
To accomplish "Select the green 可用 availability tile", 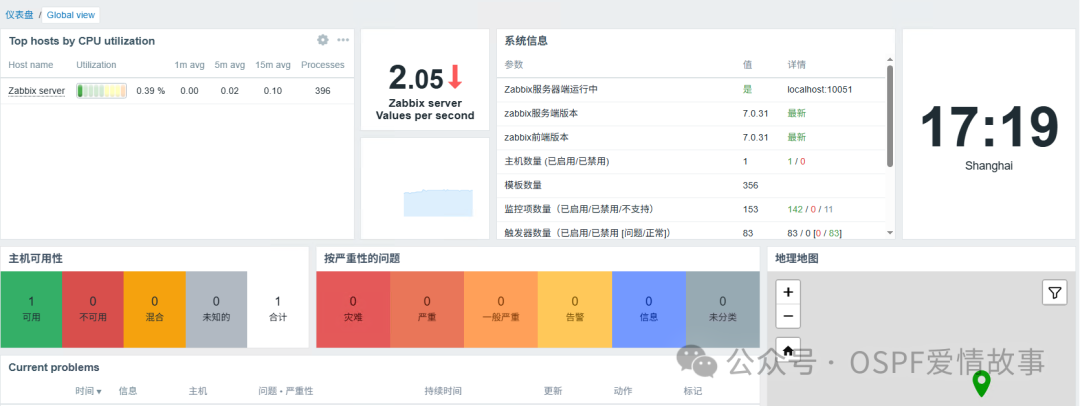I will click(31, 309).
